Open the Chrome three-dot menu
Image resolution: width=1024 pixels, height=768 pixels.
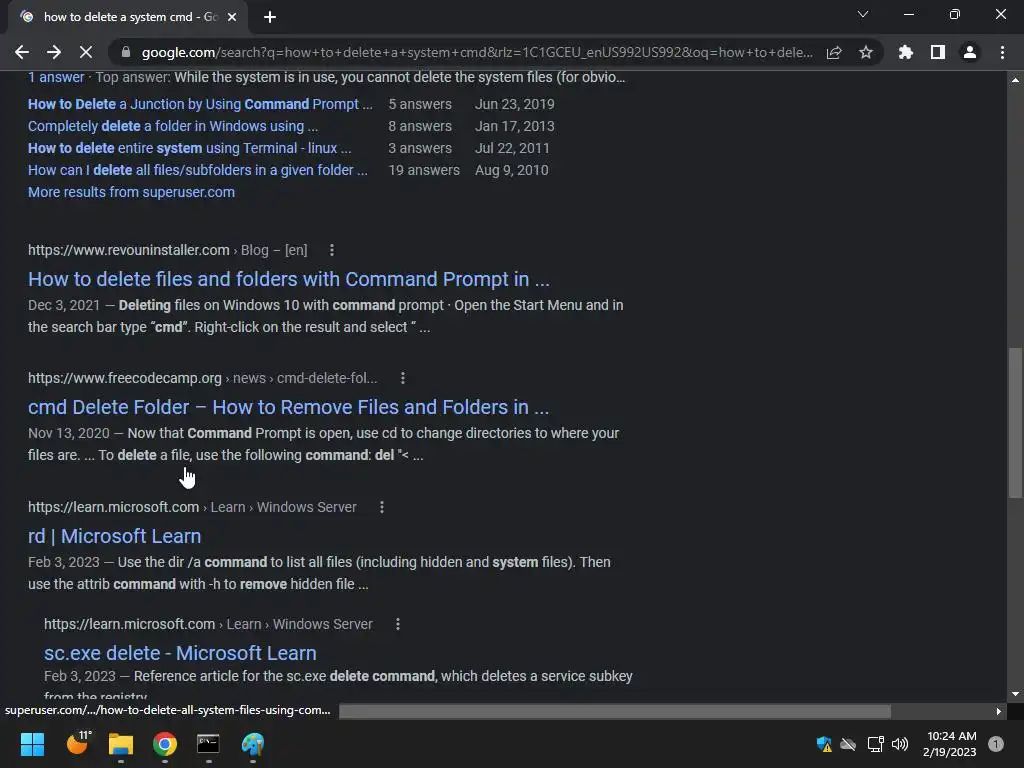(1002, 52)
